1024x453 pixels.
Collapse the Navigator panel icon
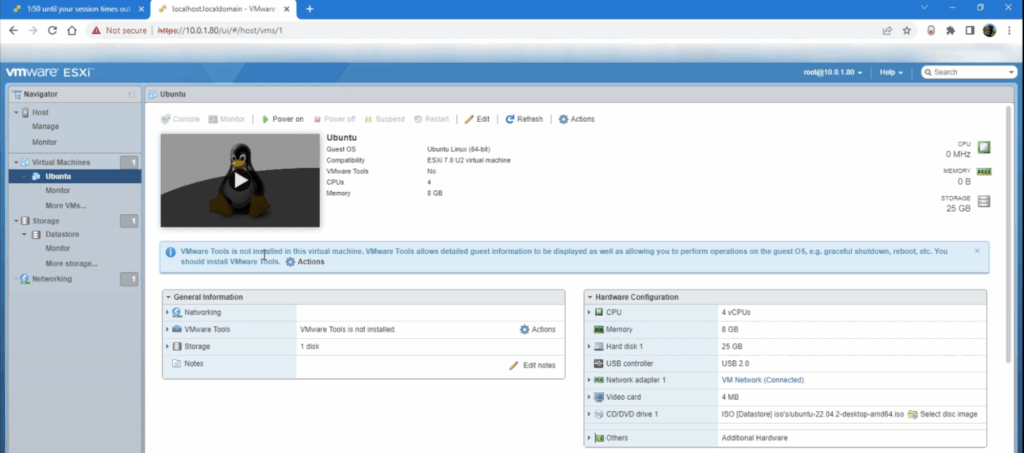click(x=131, y=95)
